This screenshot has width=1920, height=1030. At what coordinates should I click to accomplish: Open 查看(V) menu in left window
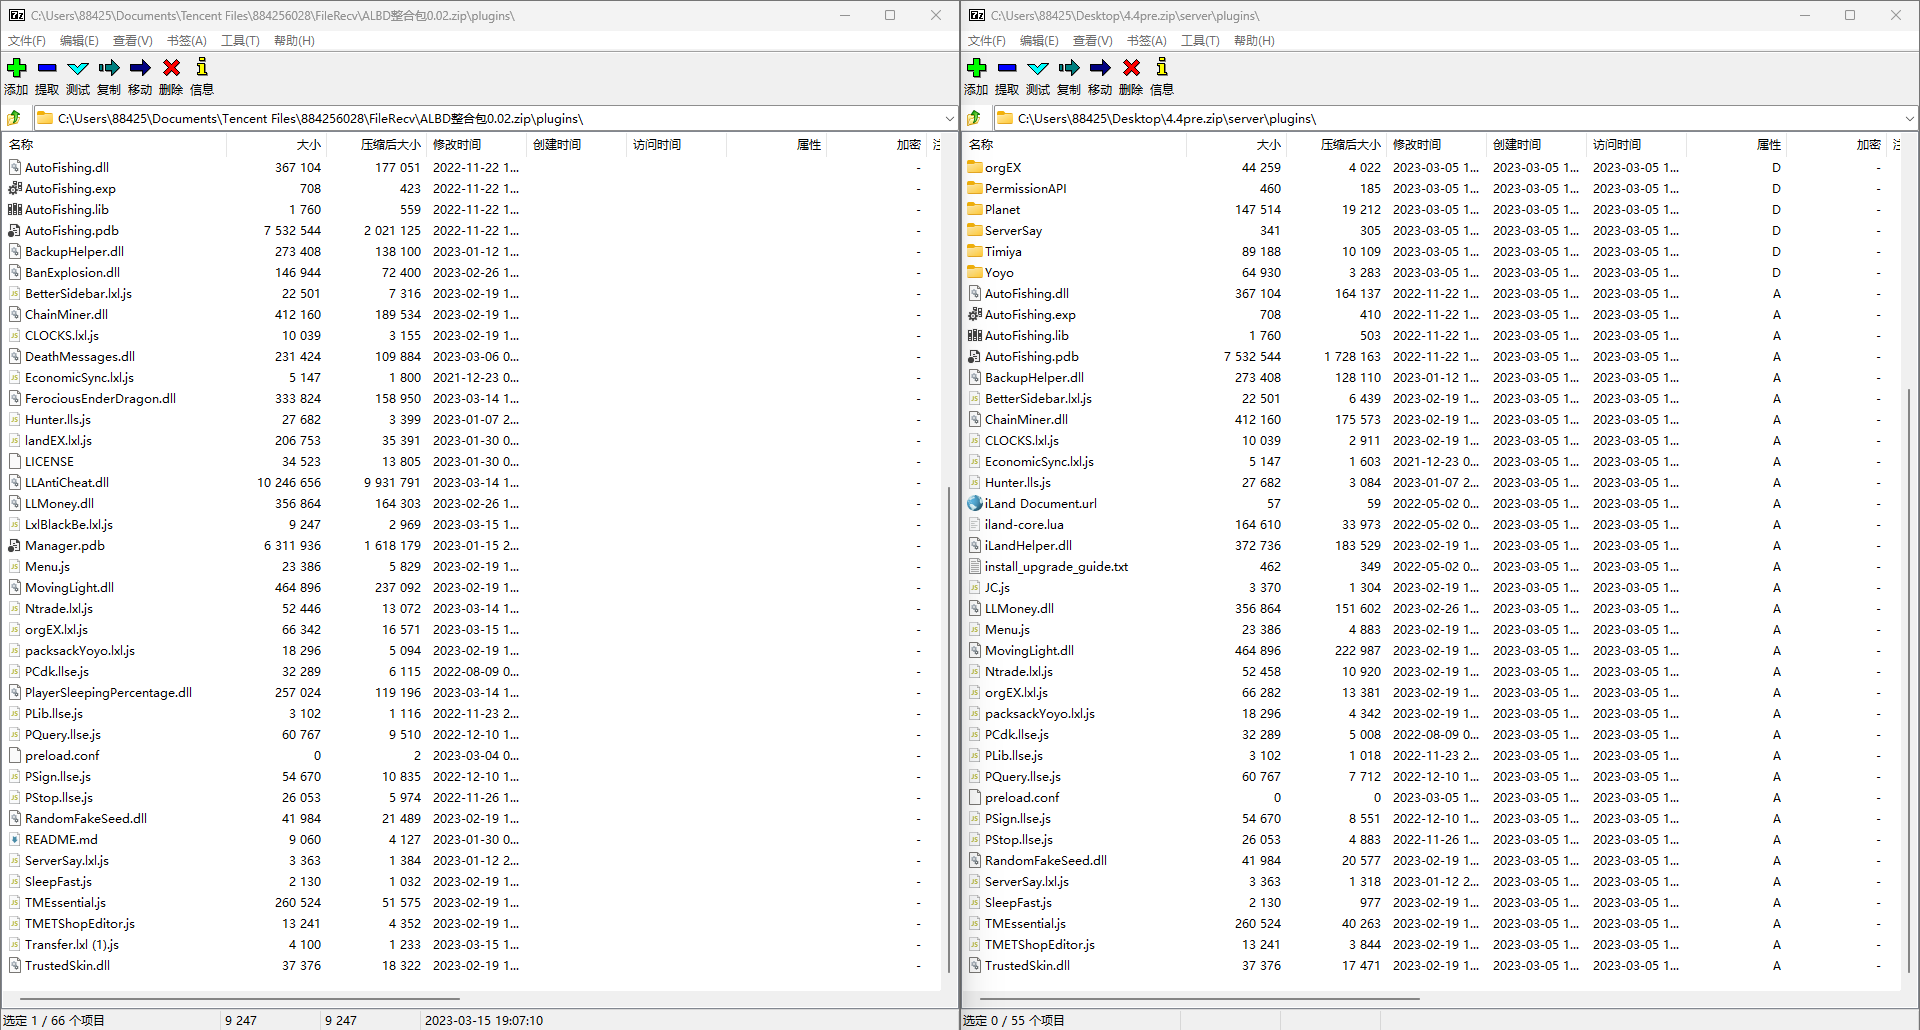pyautogui.click(x=133, y=41)
